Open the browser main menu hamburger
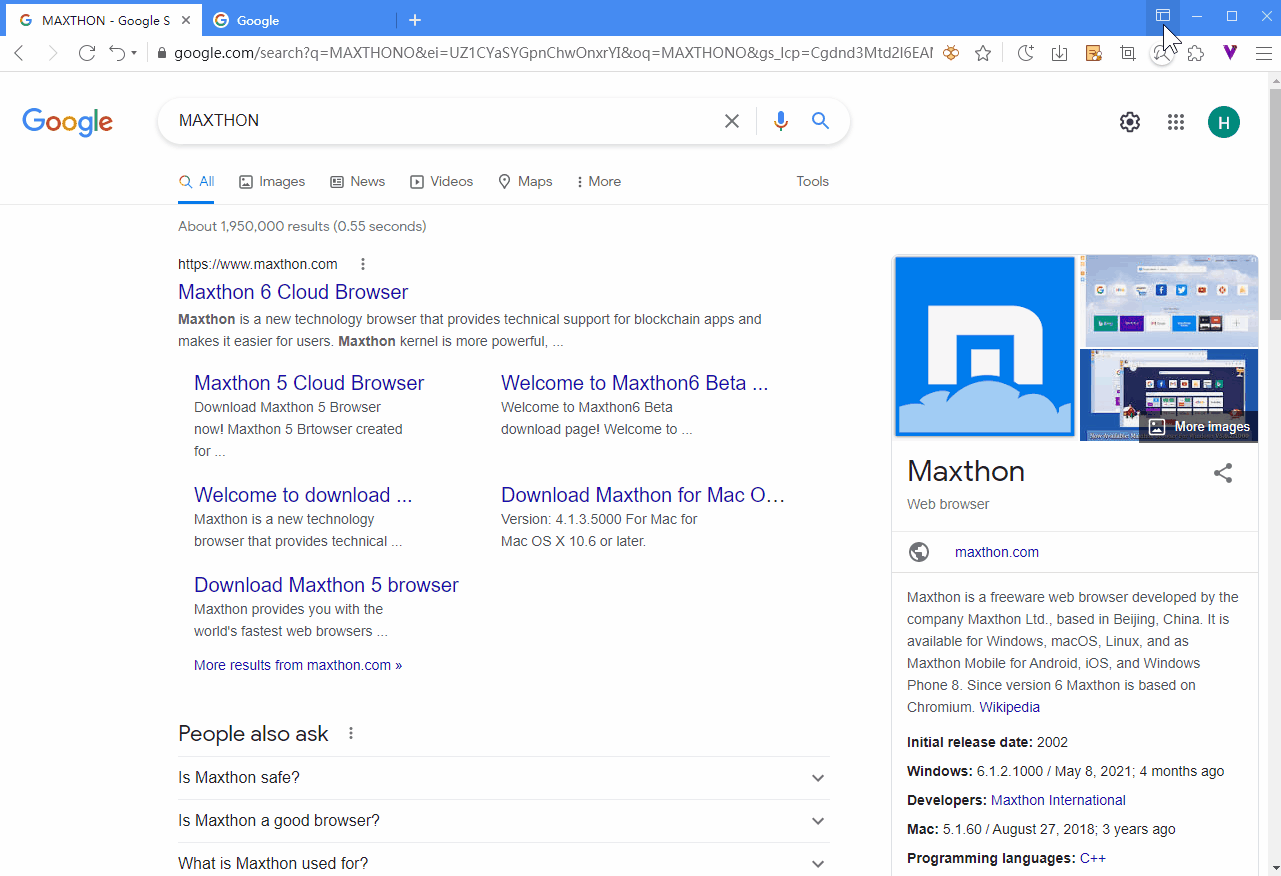 point(1264,53)
